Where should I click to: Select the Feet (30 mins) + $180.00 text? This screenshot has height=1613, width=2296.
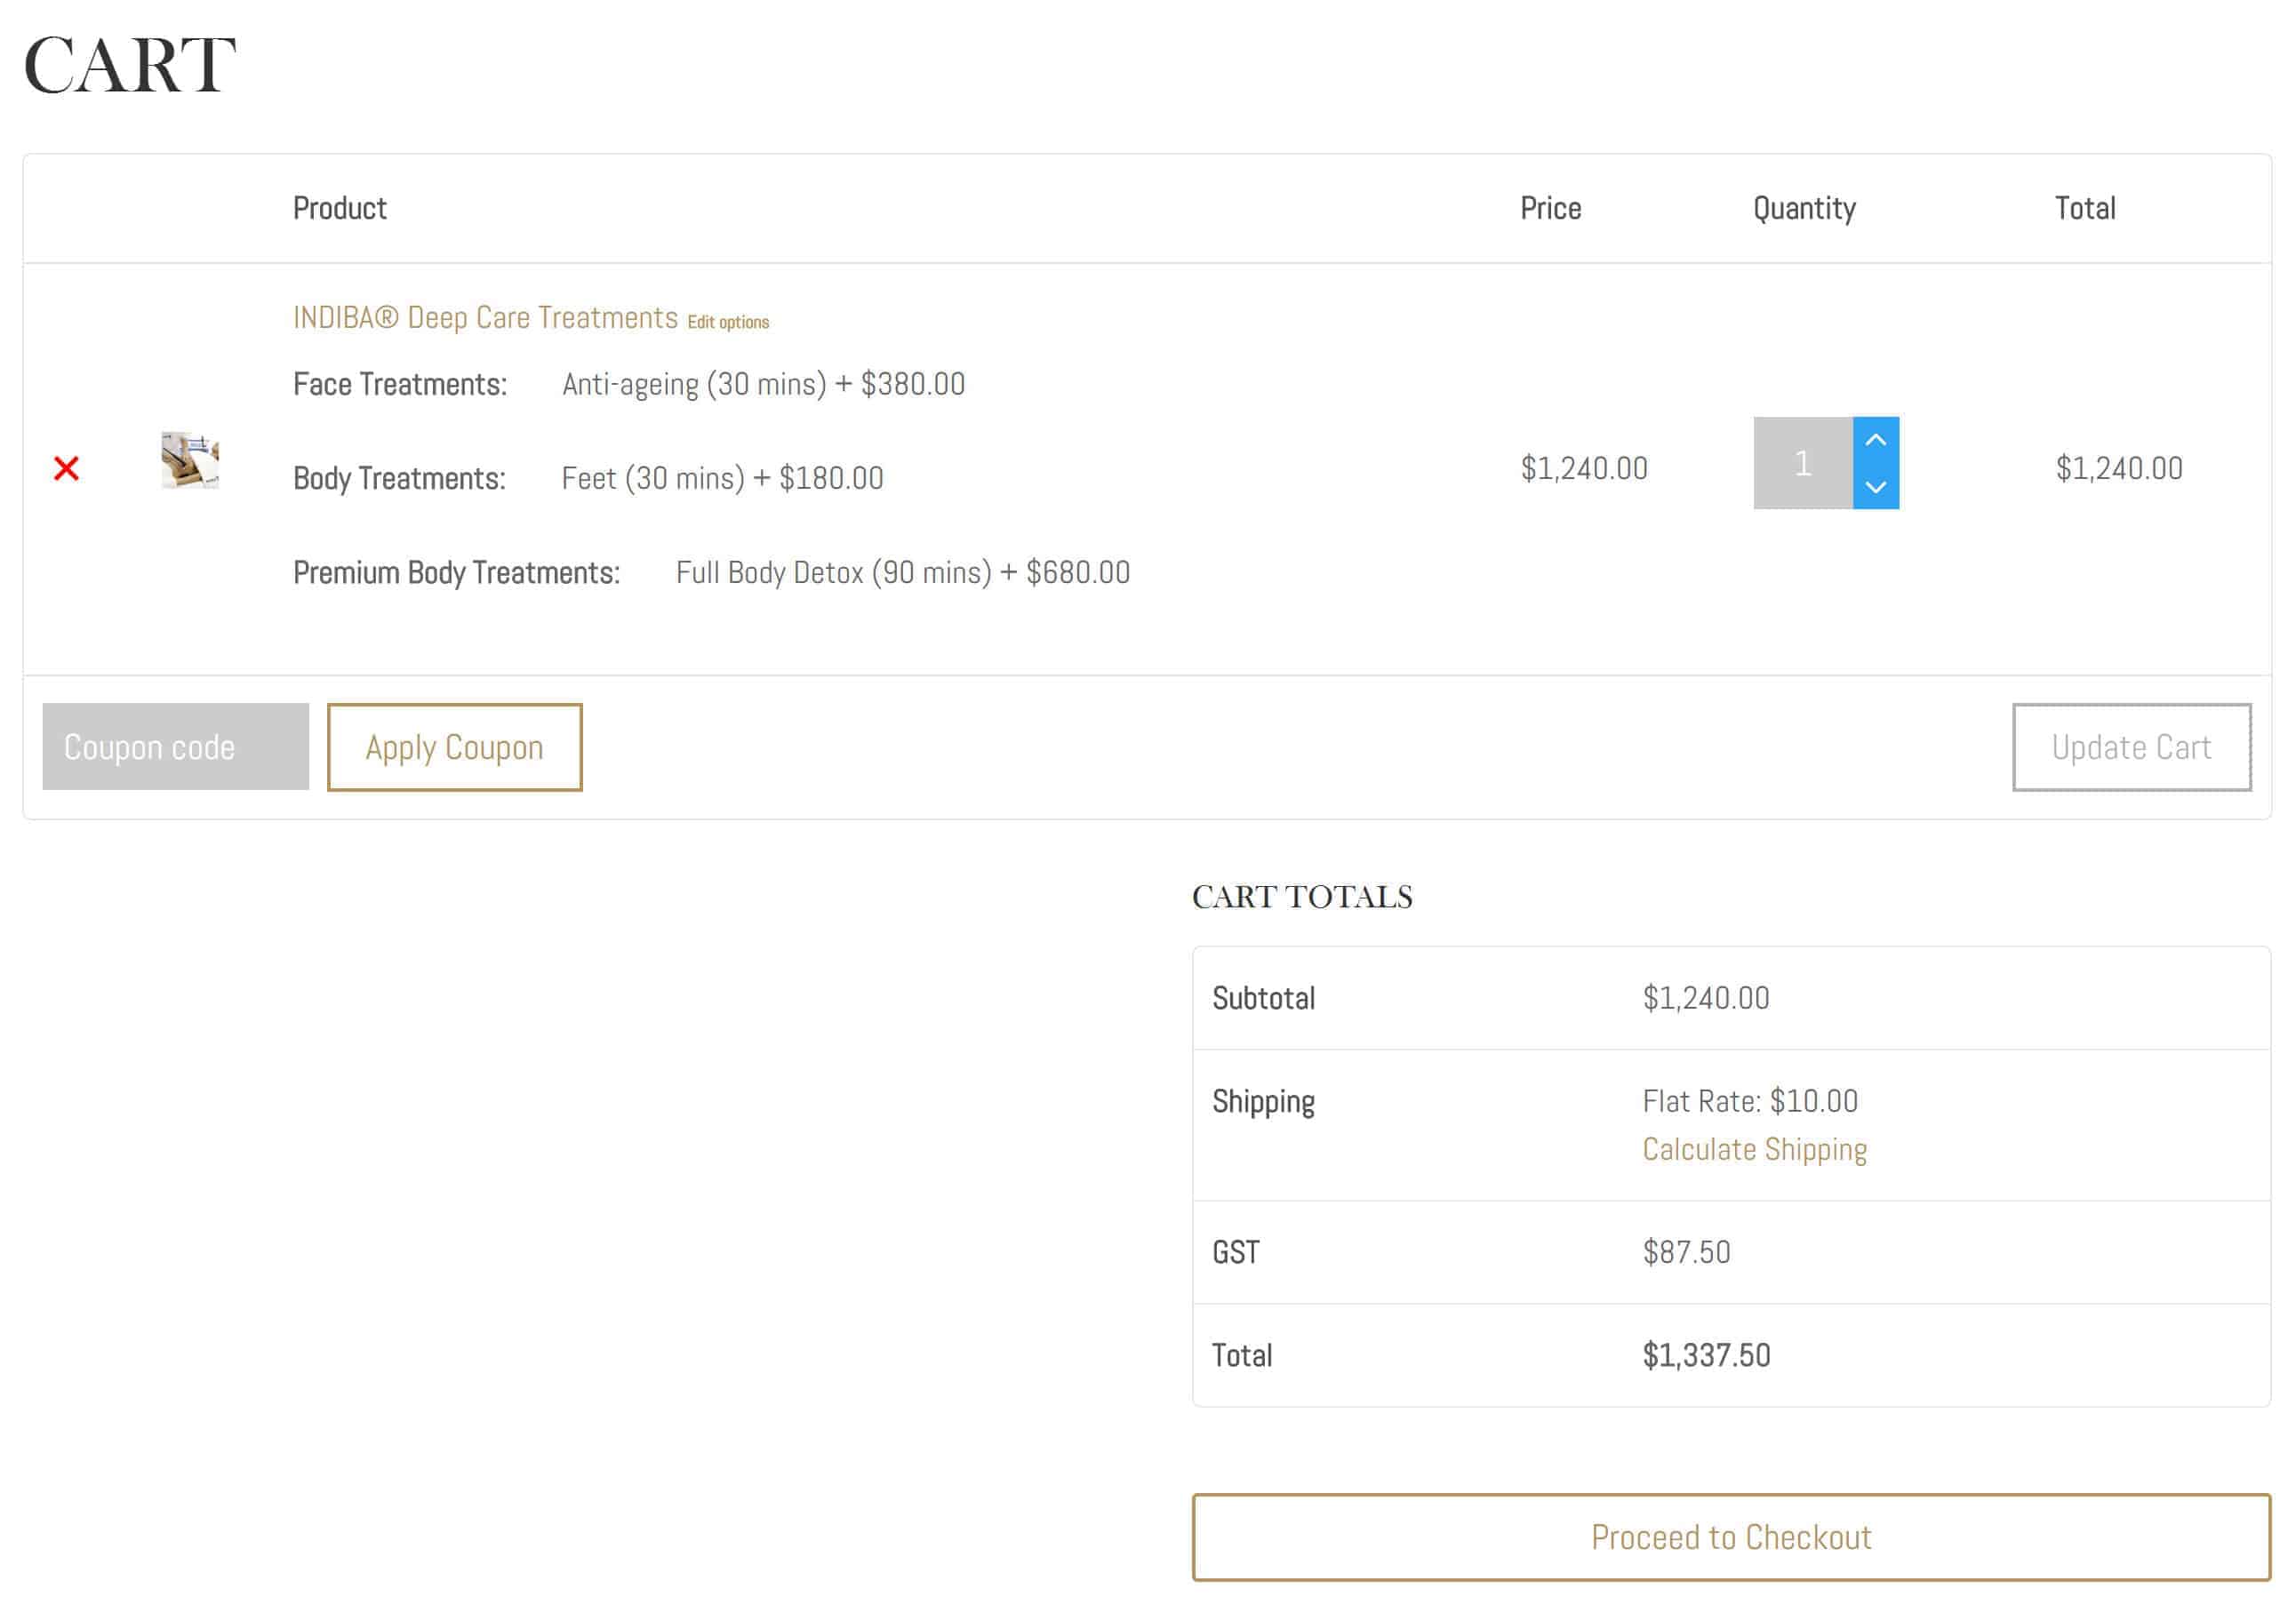tap(723, 478)
